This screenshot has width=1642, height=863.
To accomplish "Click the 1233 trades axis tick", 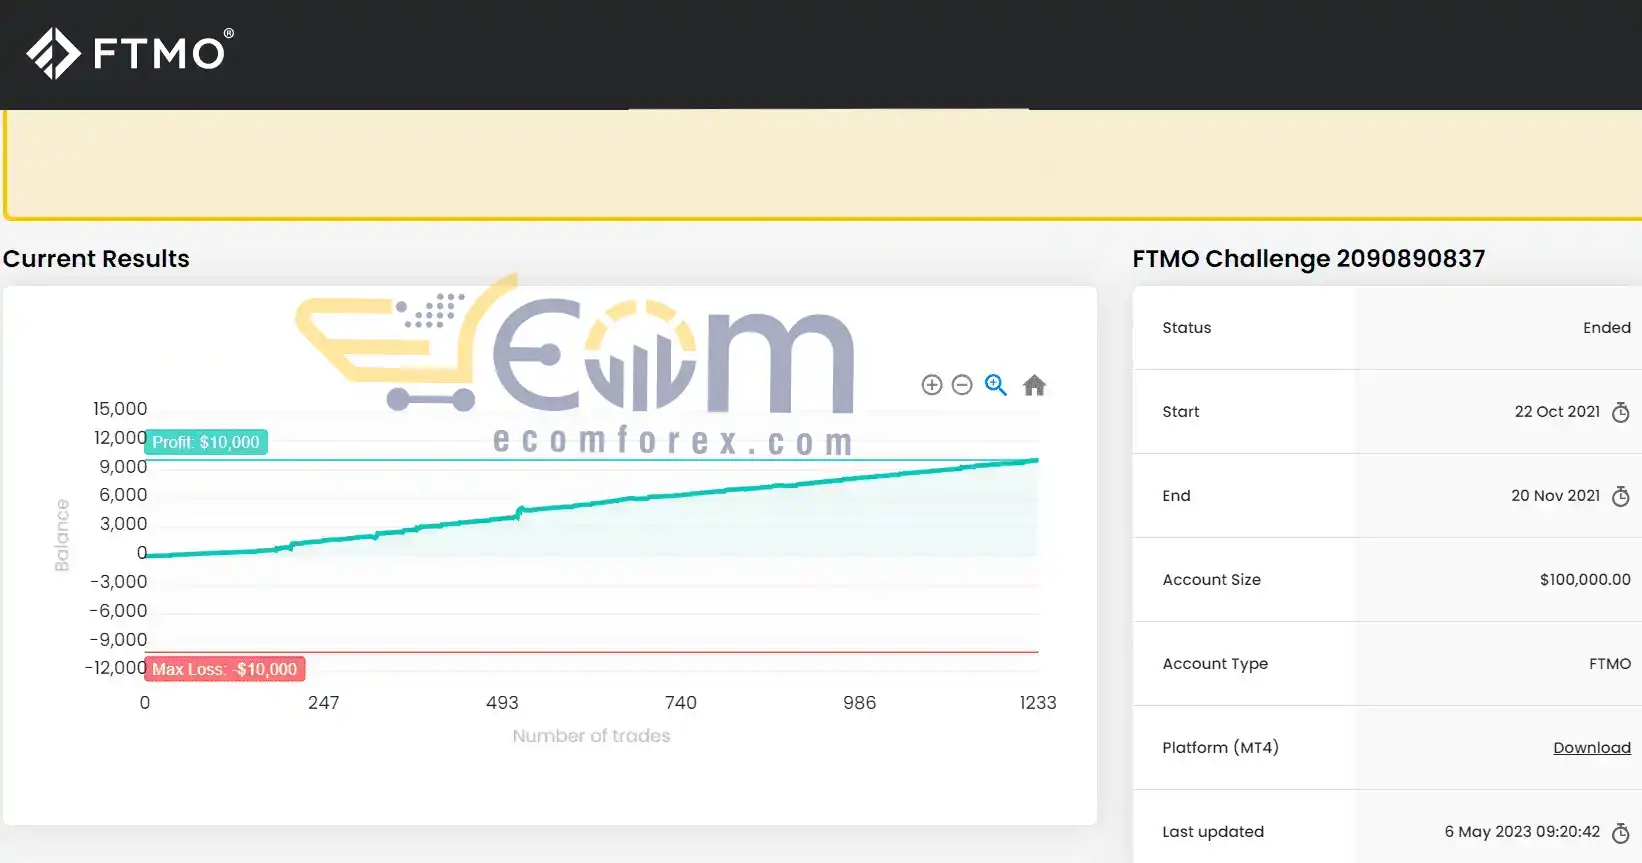I will pos(1038,703).
